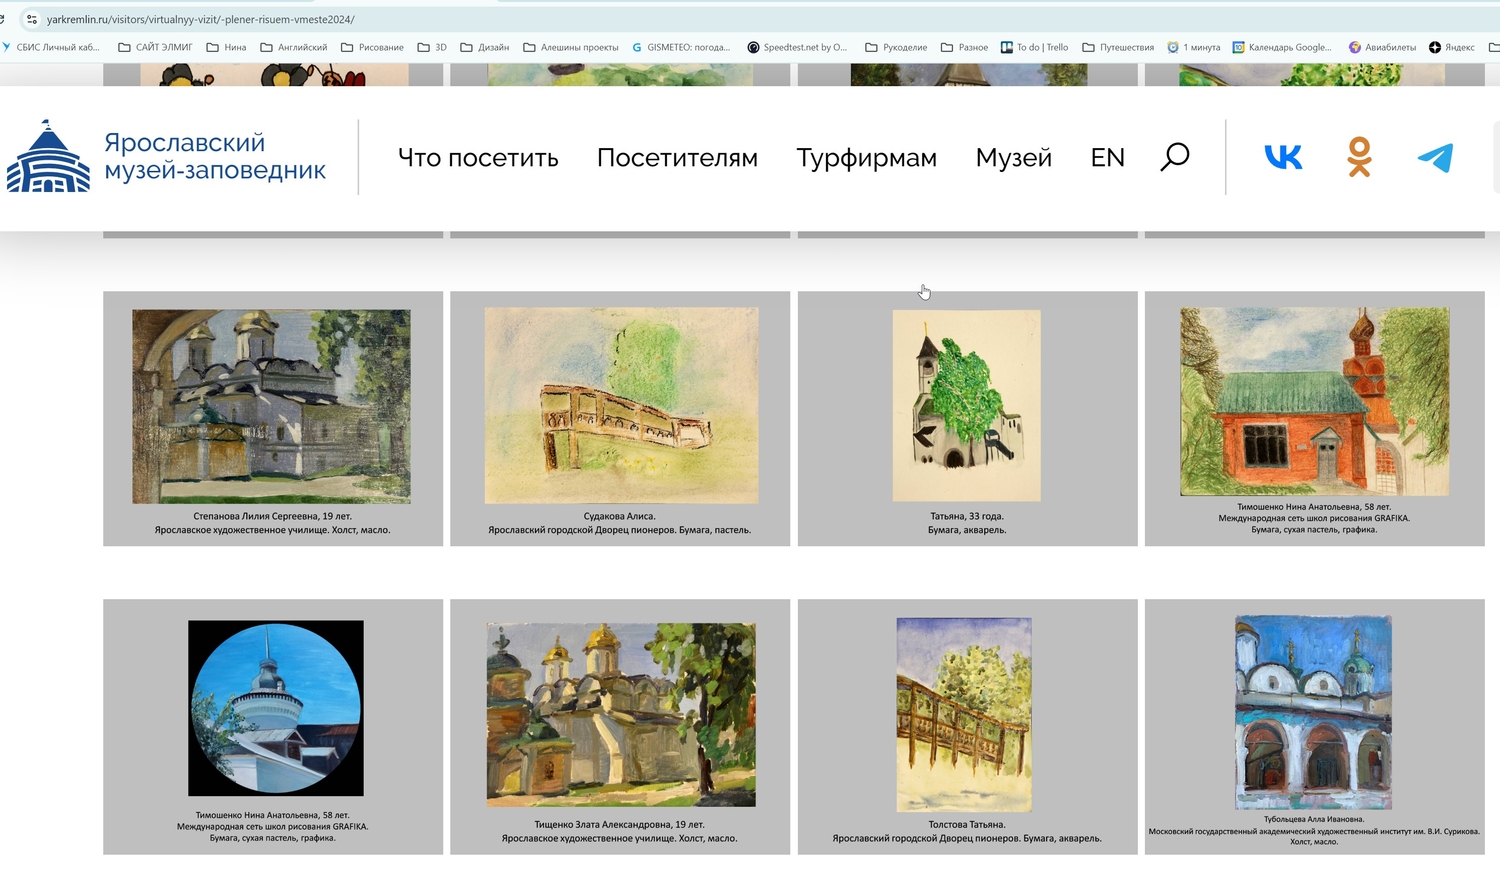Switch site language to EN
This screenshot has width=1500, height=893.
click(x=1107, y=158)
